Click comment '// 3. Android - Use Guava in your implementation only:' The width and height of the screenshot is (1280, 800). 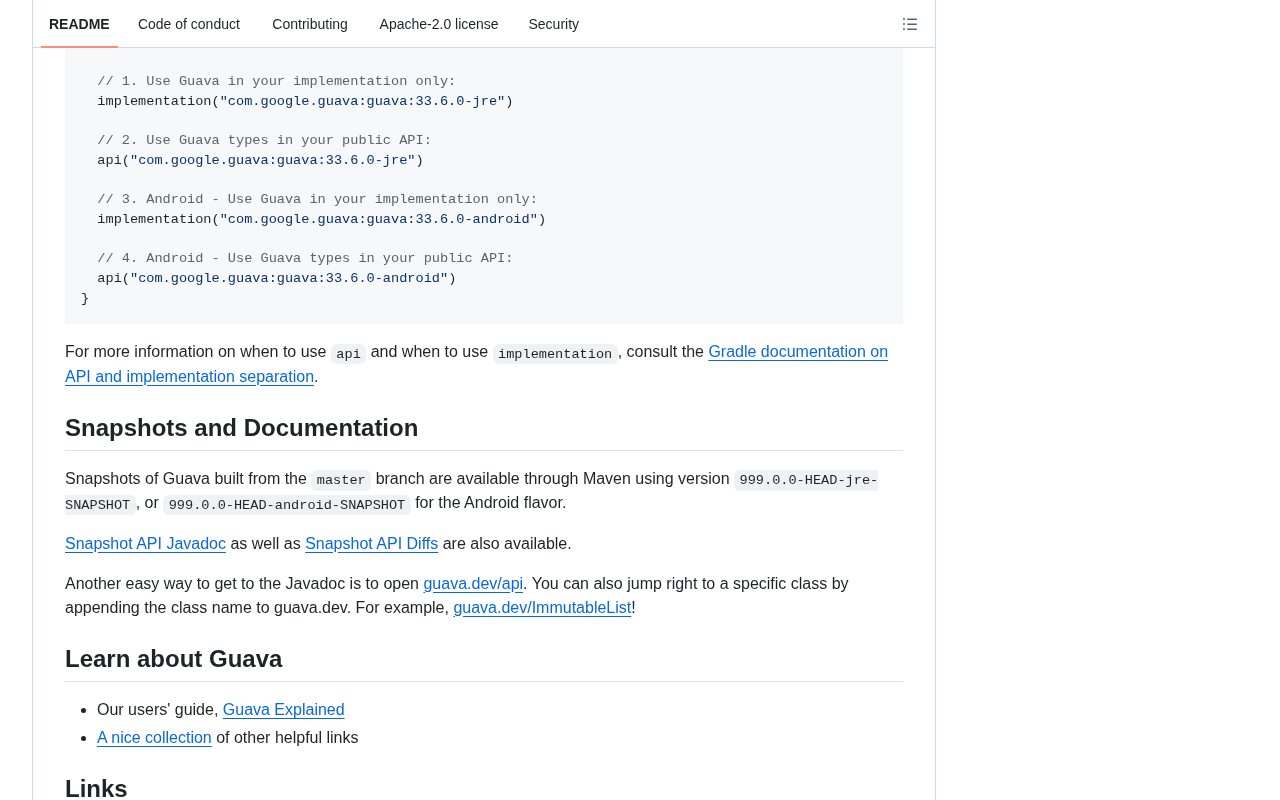tap(317, 200)
